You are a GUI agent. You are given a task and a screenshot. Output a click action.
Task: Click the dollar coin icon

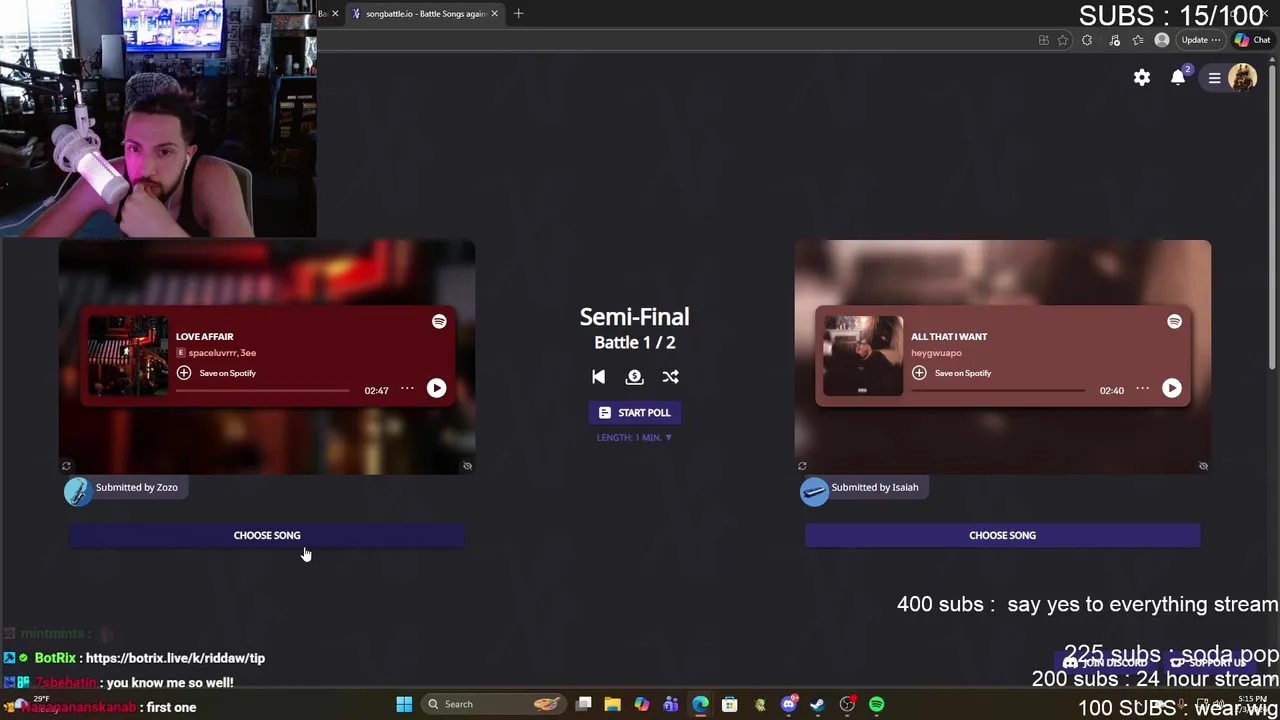pos(634,377)
